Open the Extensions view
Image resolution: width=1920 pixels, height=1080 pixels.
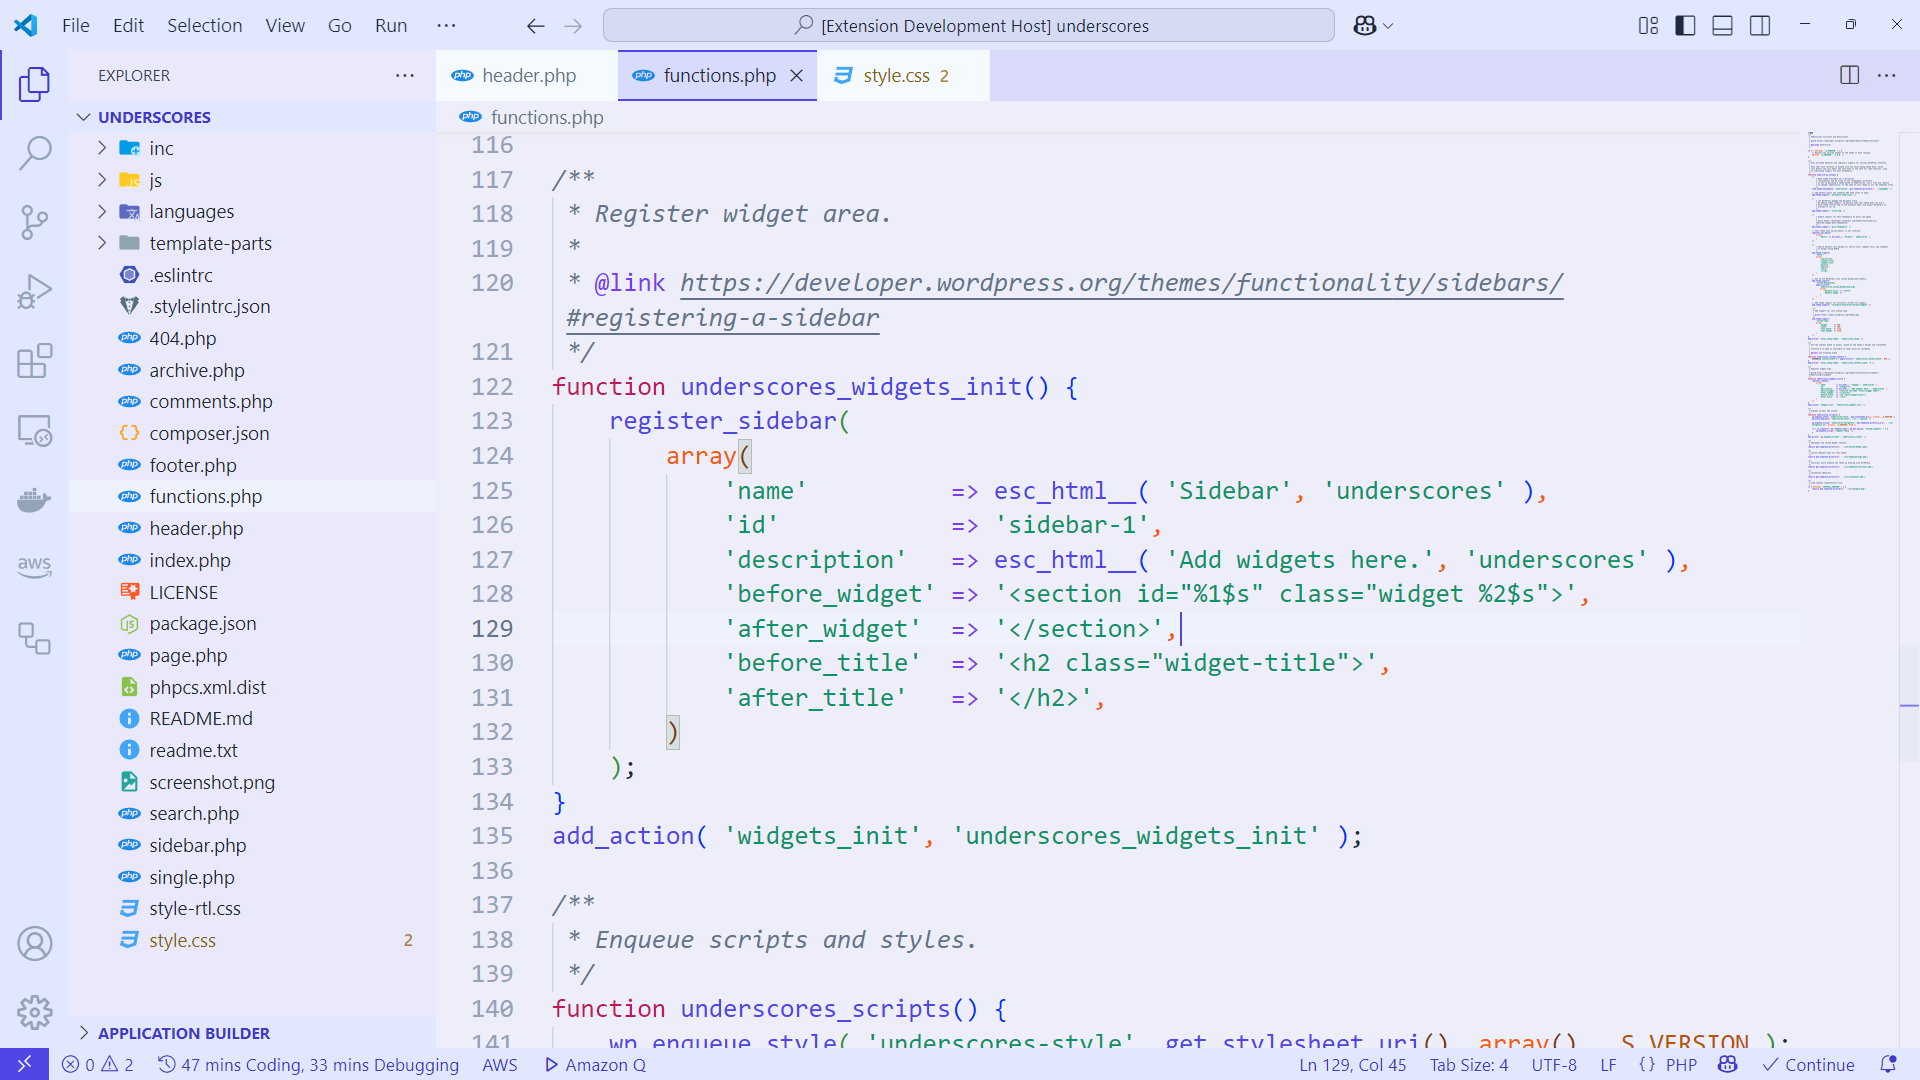(x=35, y=361)
